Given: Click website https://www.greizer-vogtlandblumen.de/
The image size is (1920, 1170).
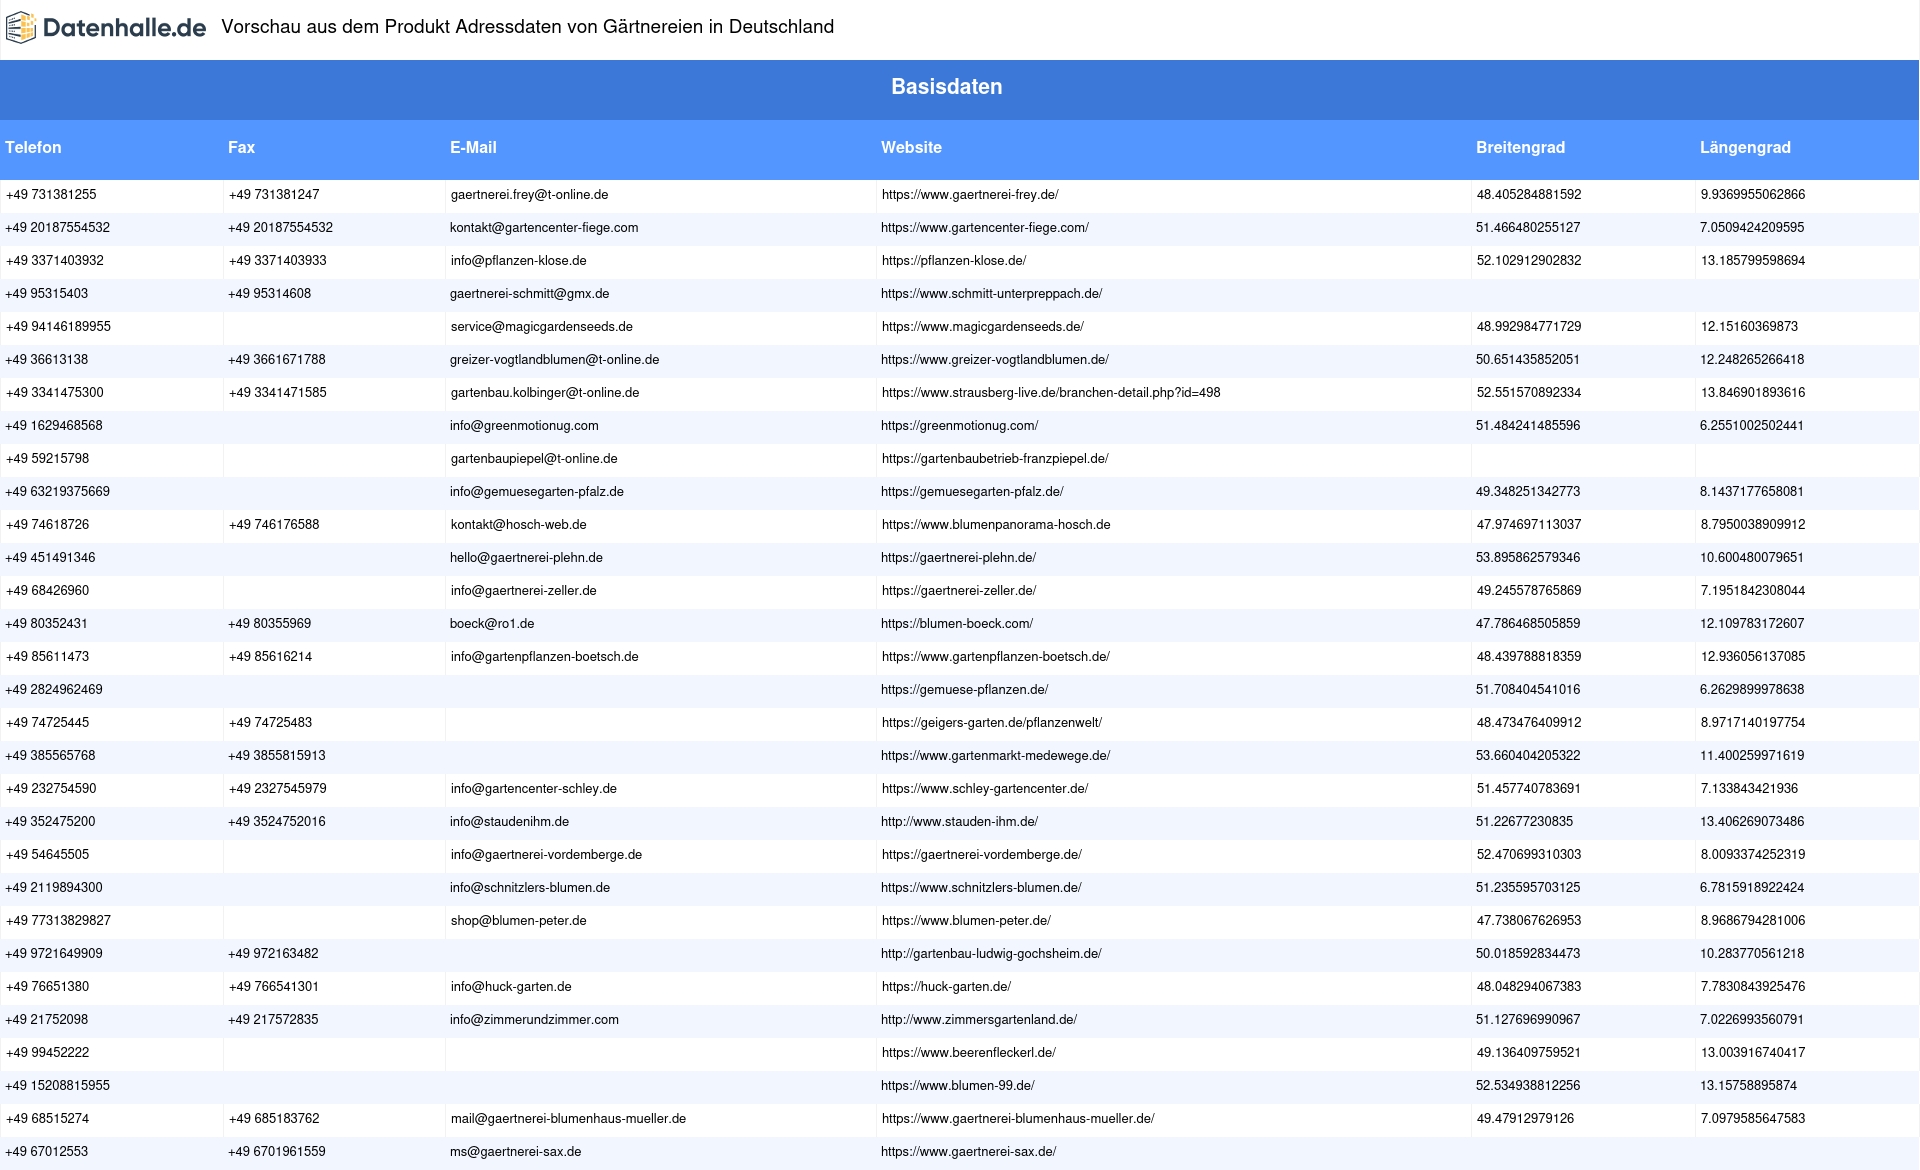Looking at the screenshot, I should coord(995,360).
